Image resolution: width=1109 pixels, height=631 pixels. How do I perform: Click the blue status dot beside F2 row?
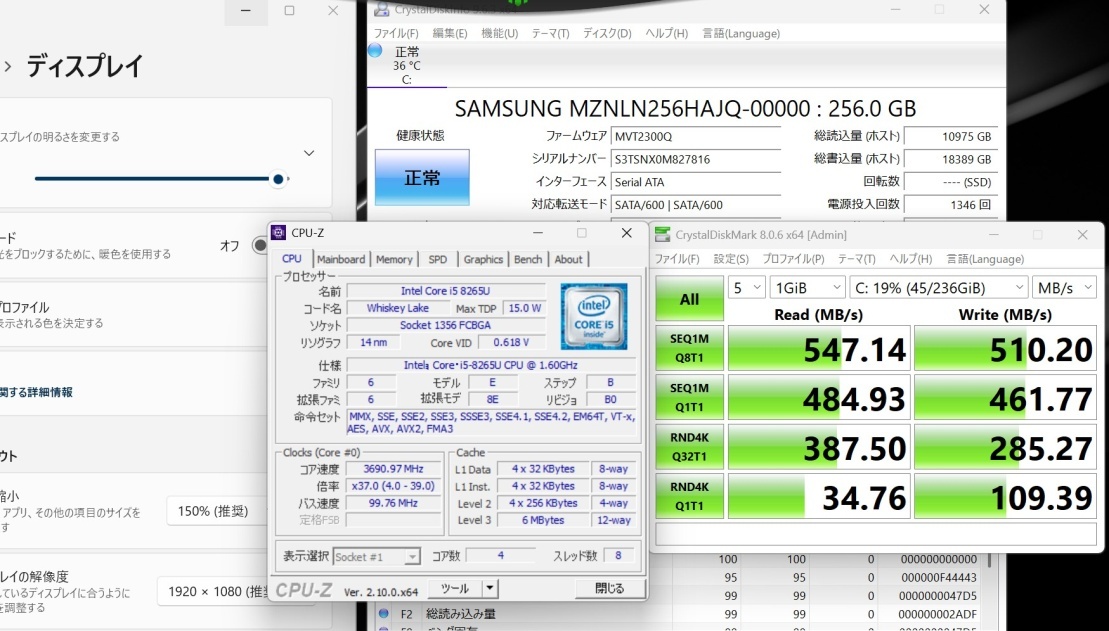383,613
